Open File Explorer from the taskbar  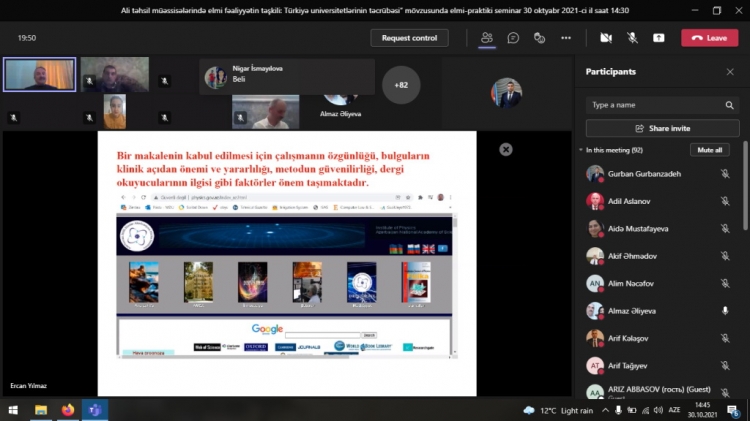click(41, 410)
